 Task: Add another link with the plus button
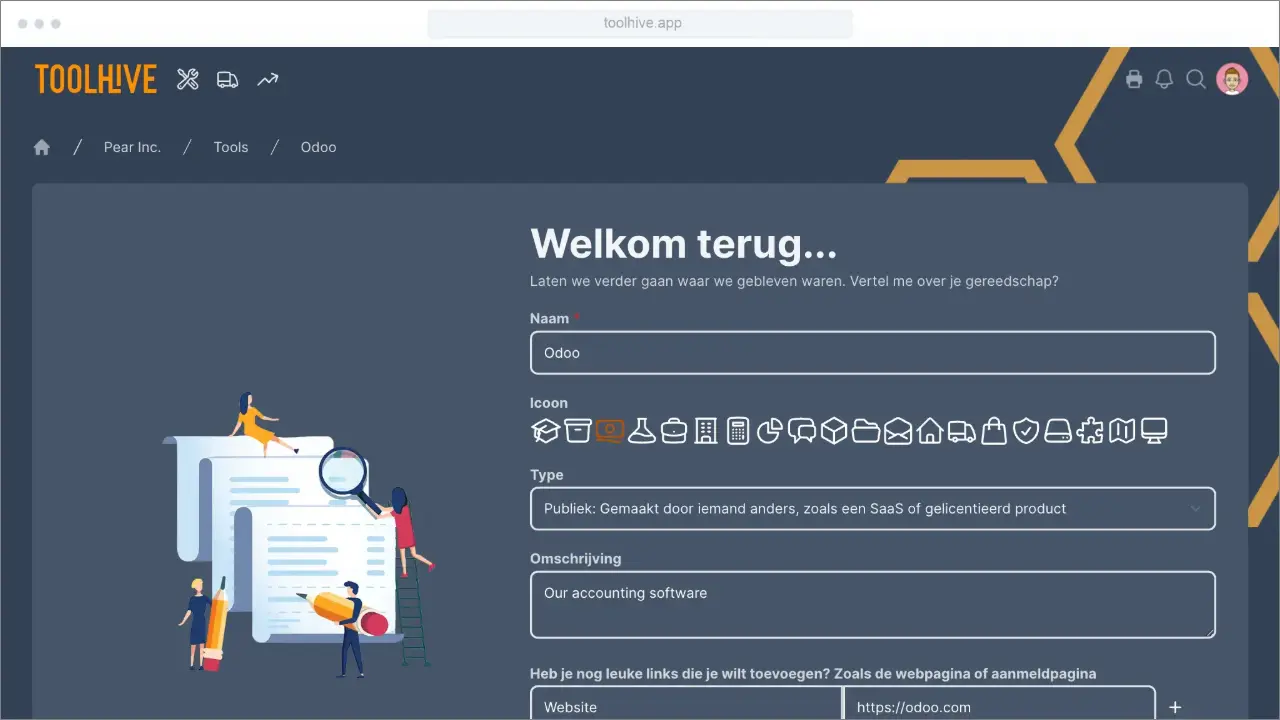click(1175, 706)
